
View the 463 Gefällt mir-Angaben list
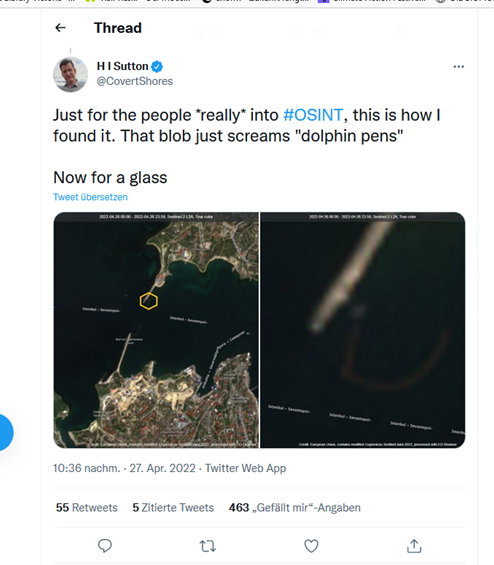[295, 508]
